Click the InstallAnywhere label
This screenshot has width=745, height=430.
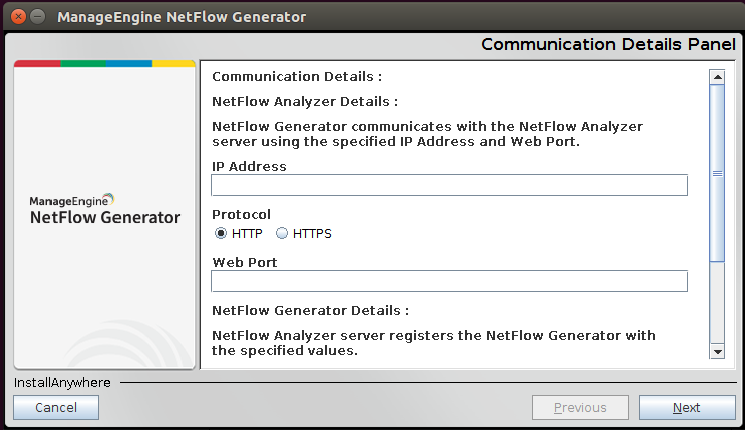[62, 382]
